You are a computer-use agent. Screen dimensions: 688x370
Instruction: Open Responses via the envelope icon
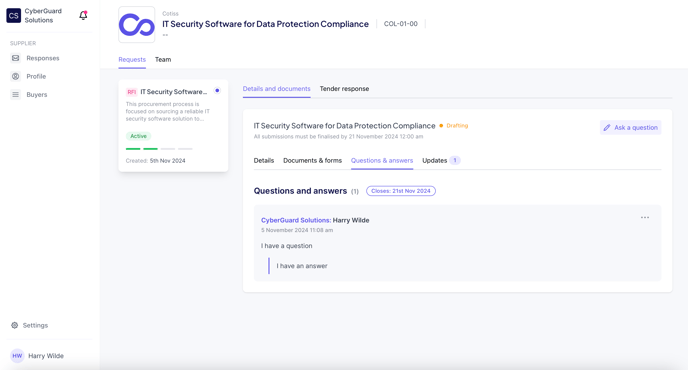(x=15, y=58)
